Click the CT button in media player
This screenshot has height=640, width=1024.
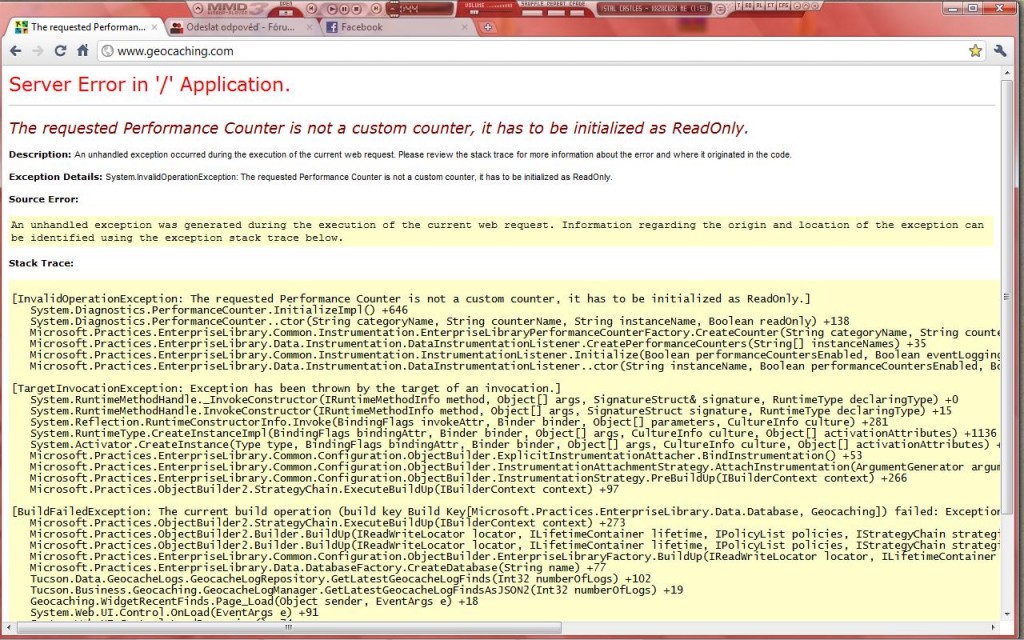pyautogui.click(x=771, y=6)
